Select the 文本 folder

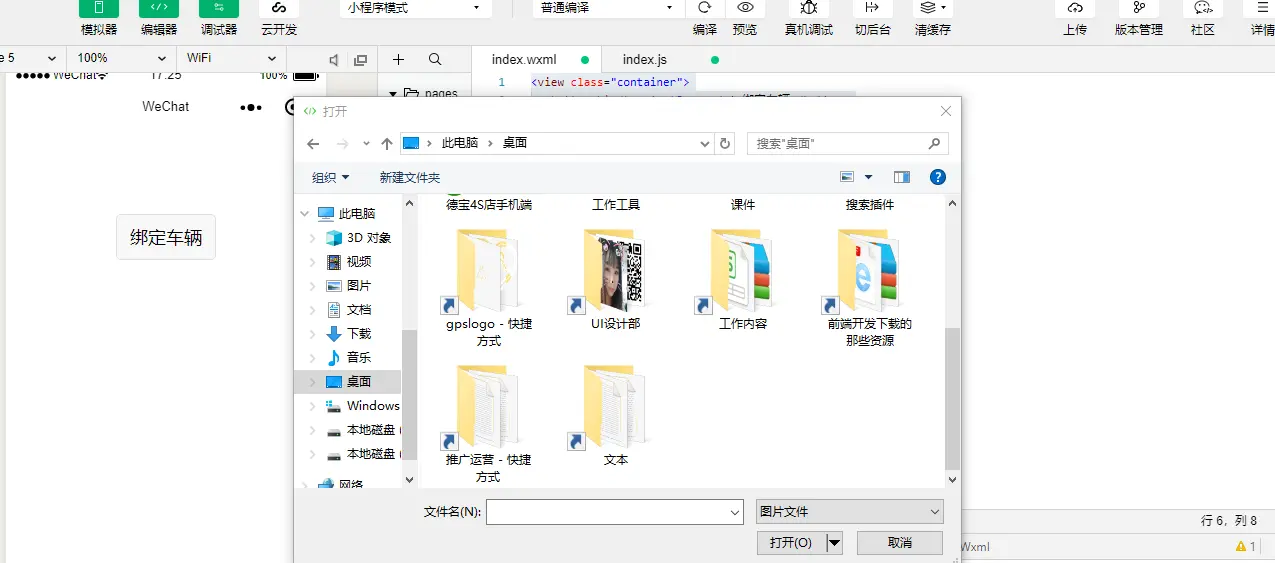coord(615,417)
